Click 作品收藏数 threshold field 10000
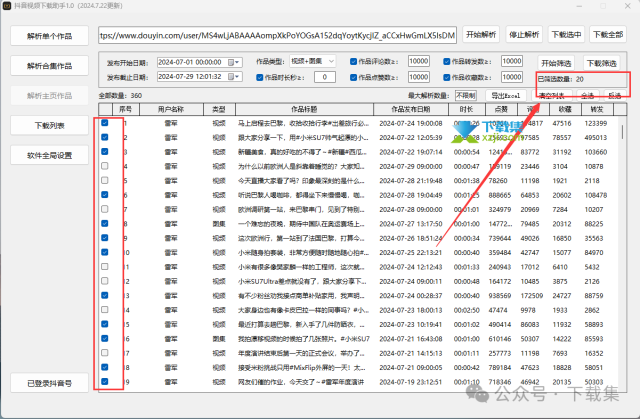 click(x=512, y=77)
